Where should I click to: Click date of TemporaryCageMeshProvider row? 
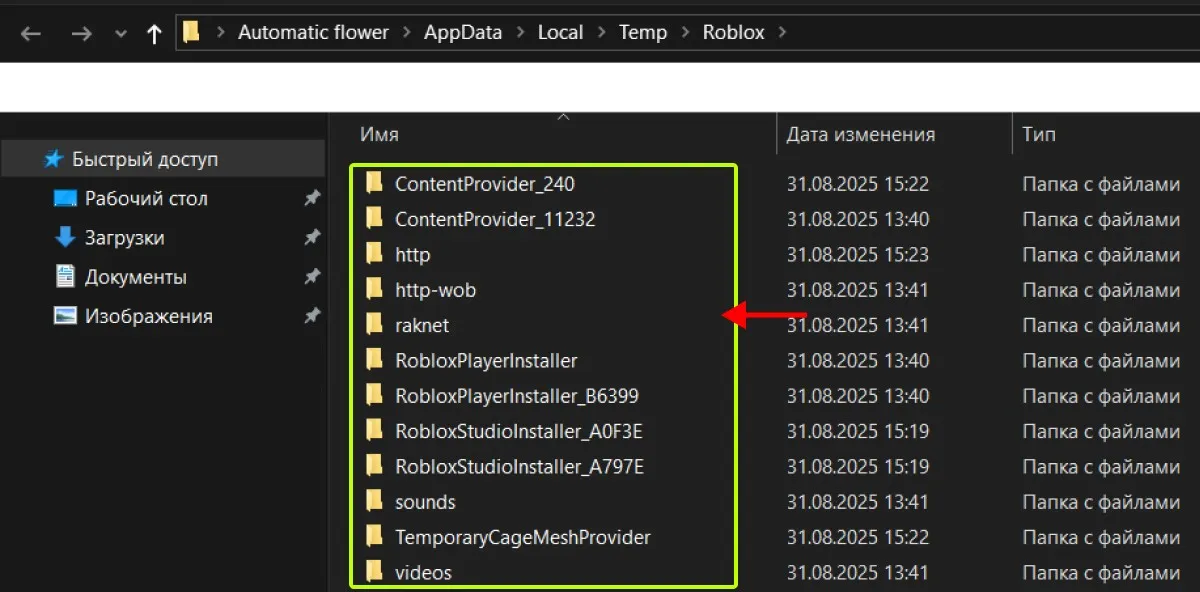click(x=858, y=538)
